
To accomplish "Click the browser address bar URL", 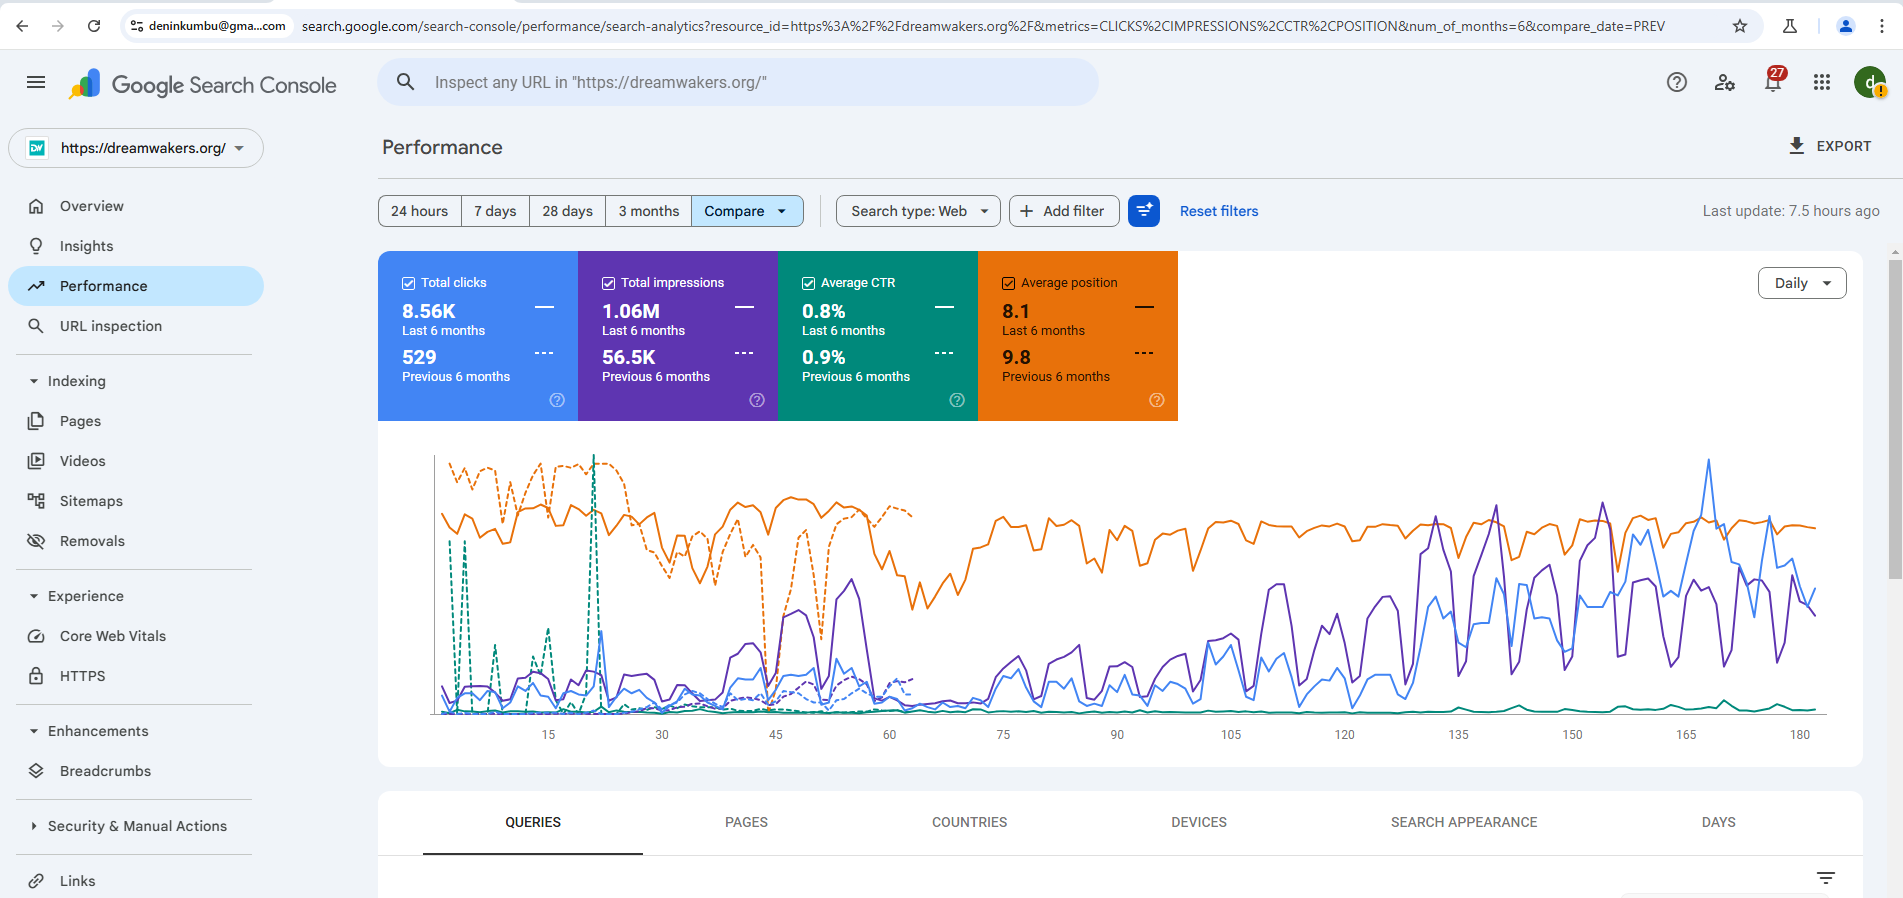I will [983, 26].
